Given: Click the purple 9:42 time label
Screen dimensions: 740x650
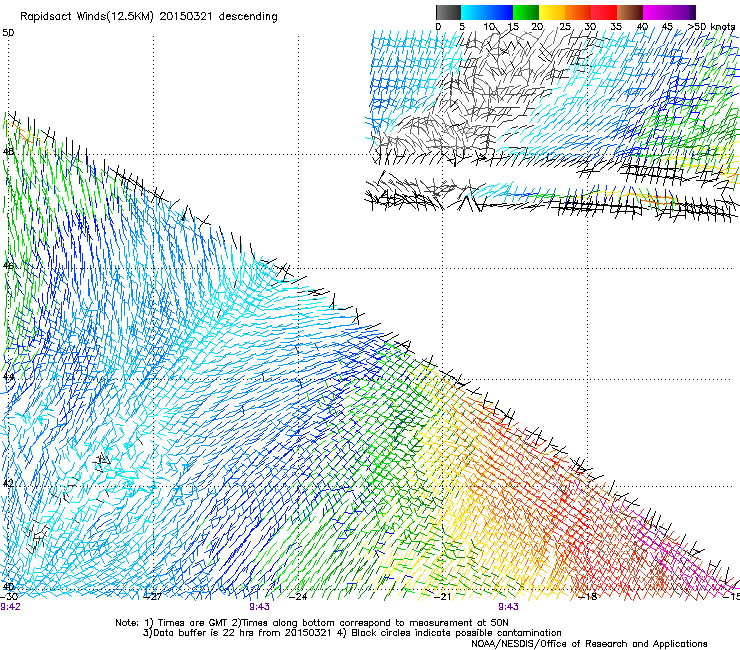Looking at the screenshot, I should (10, 607).
